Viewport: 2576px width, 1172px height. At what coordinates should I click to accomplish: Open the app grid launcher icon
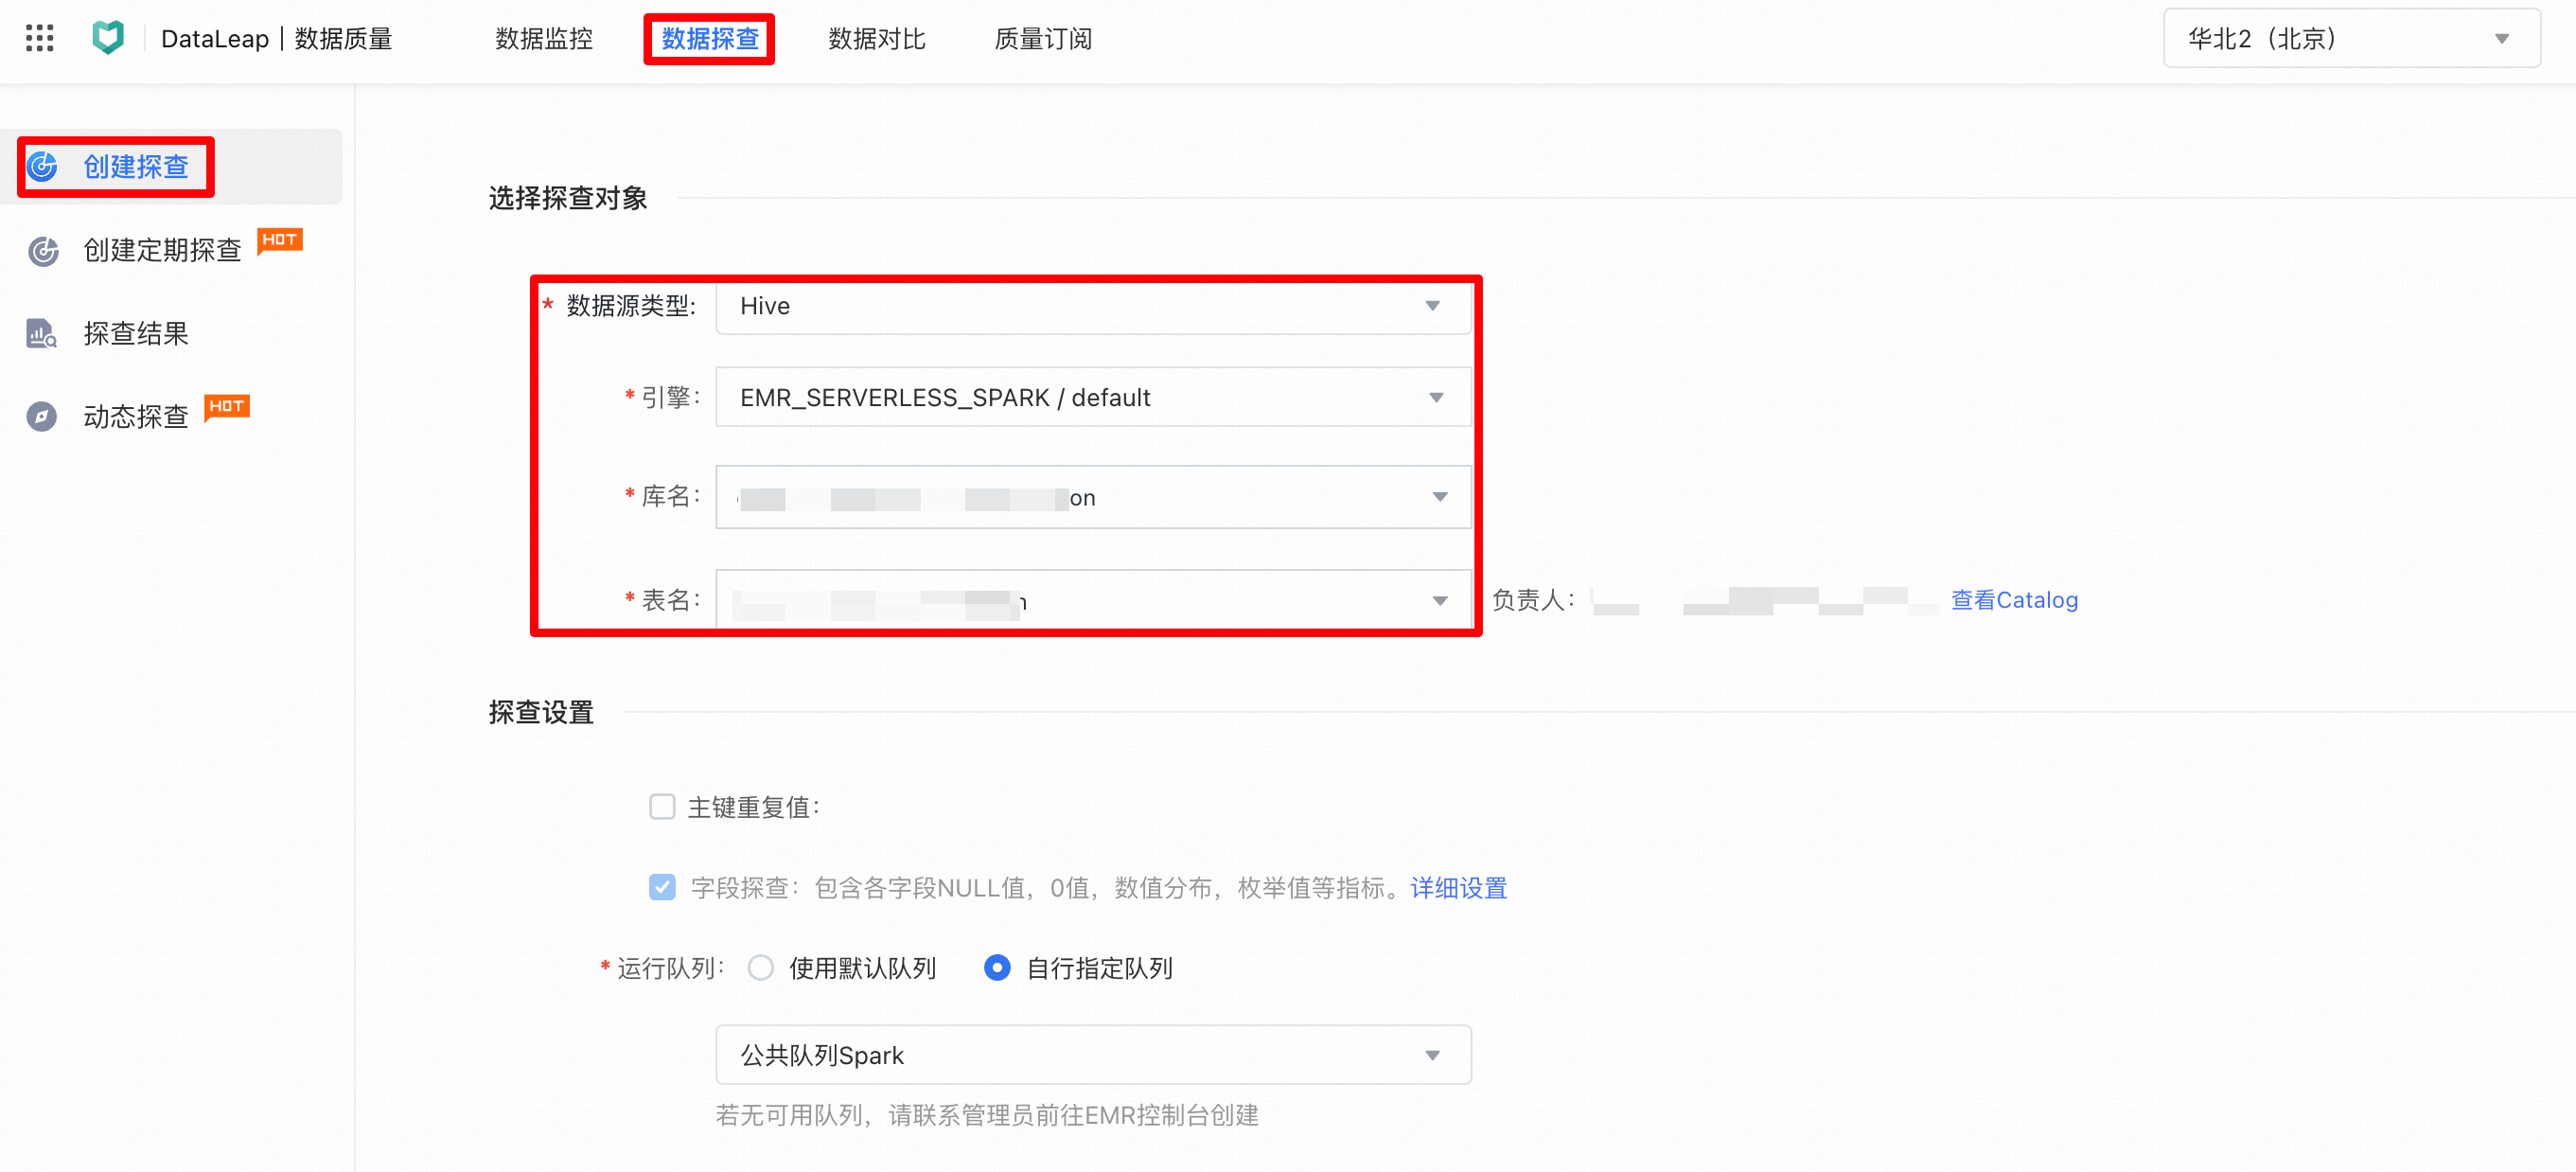coord(39,38)
